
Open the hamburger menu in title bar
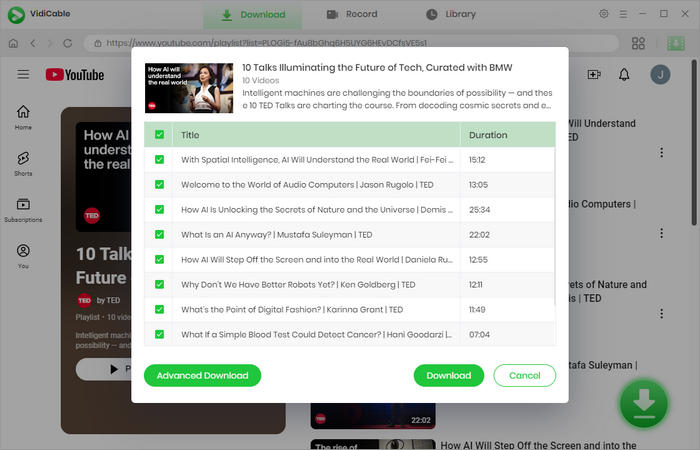[623, 14]
